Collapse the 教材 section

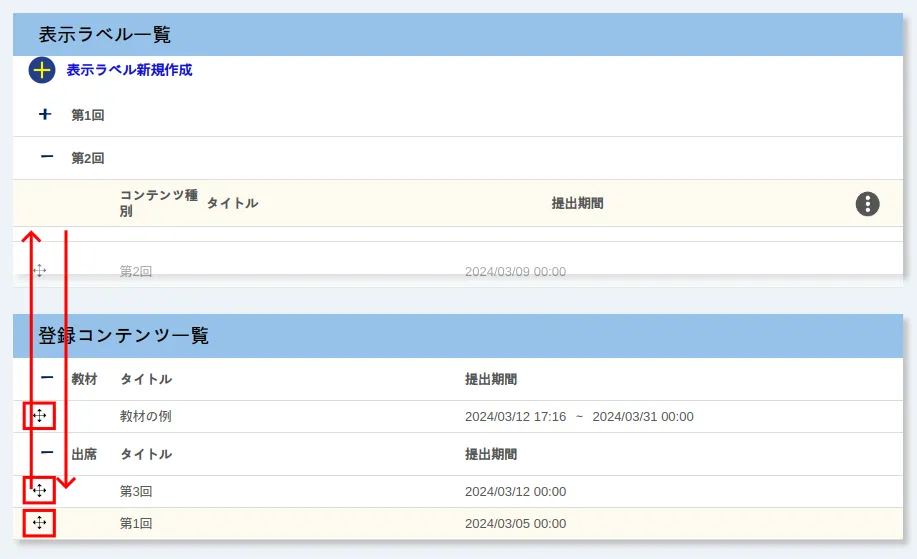click(47, 379)
